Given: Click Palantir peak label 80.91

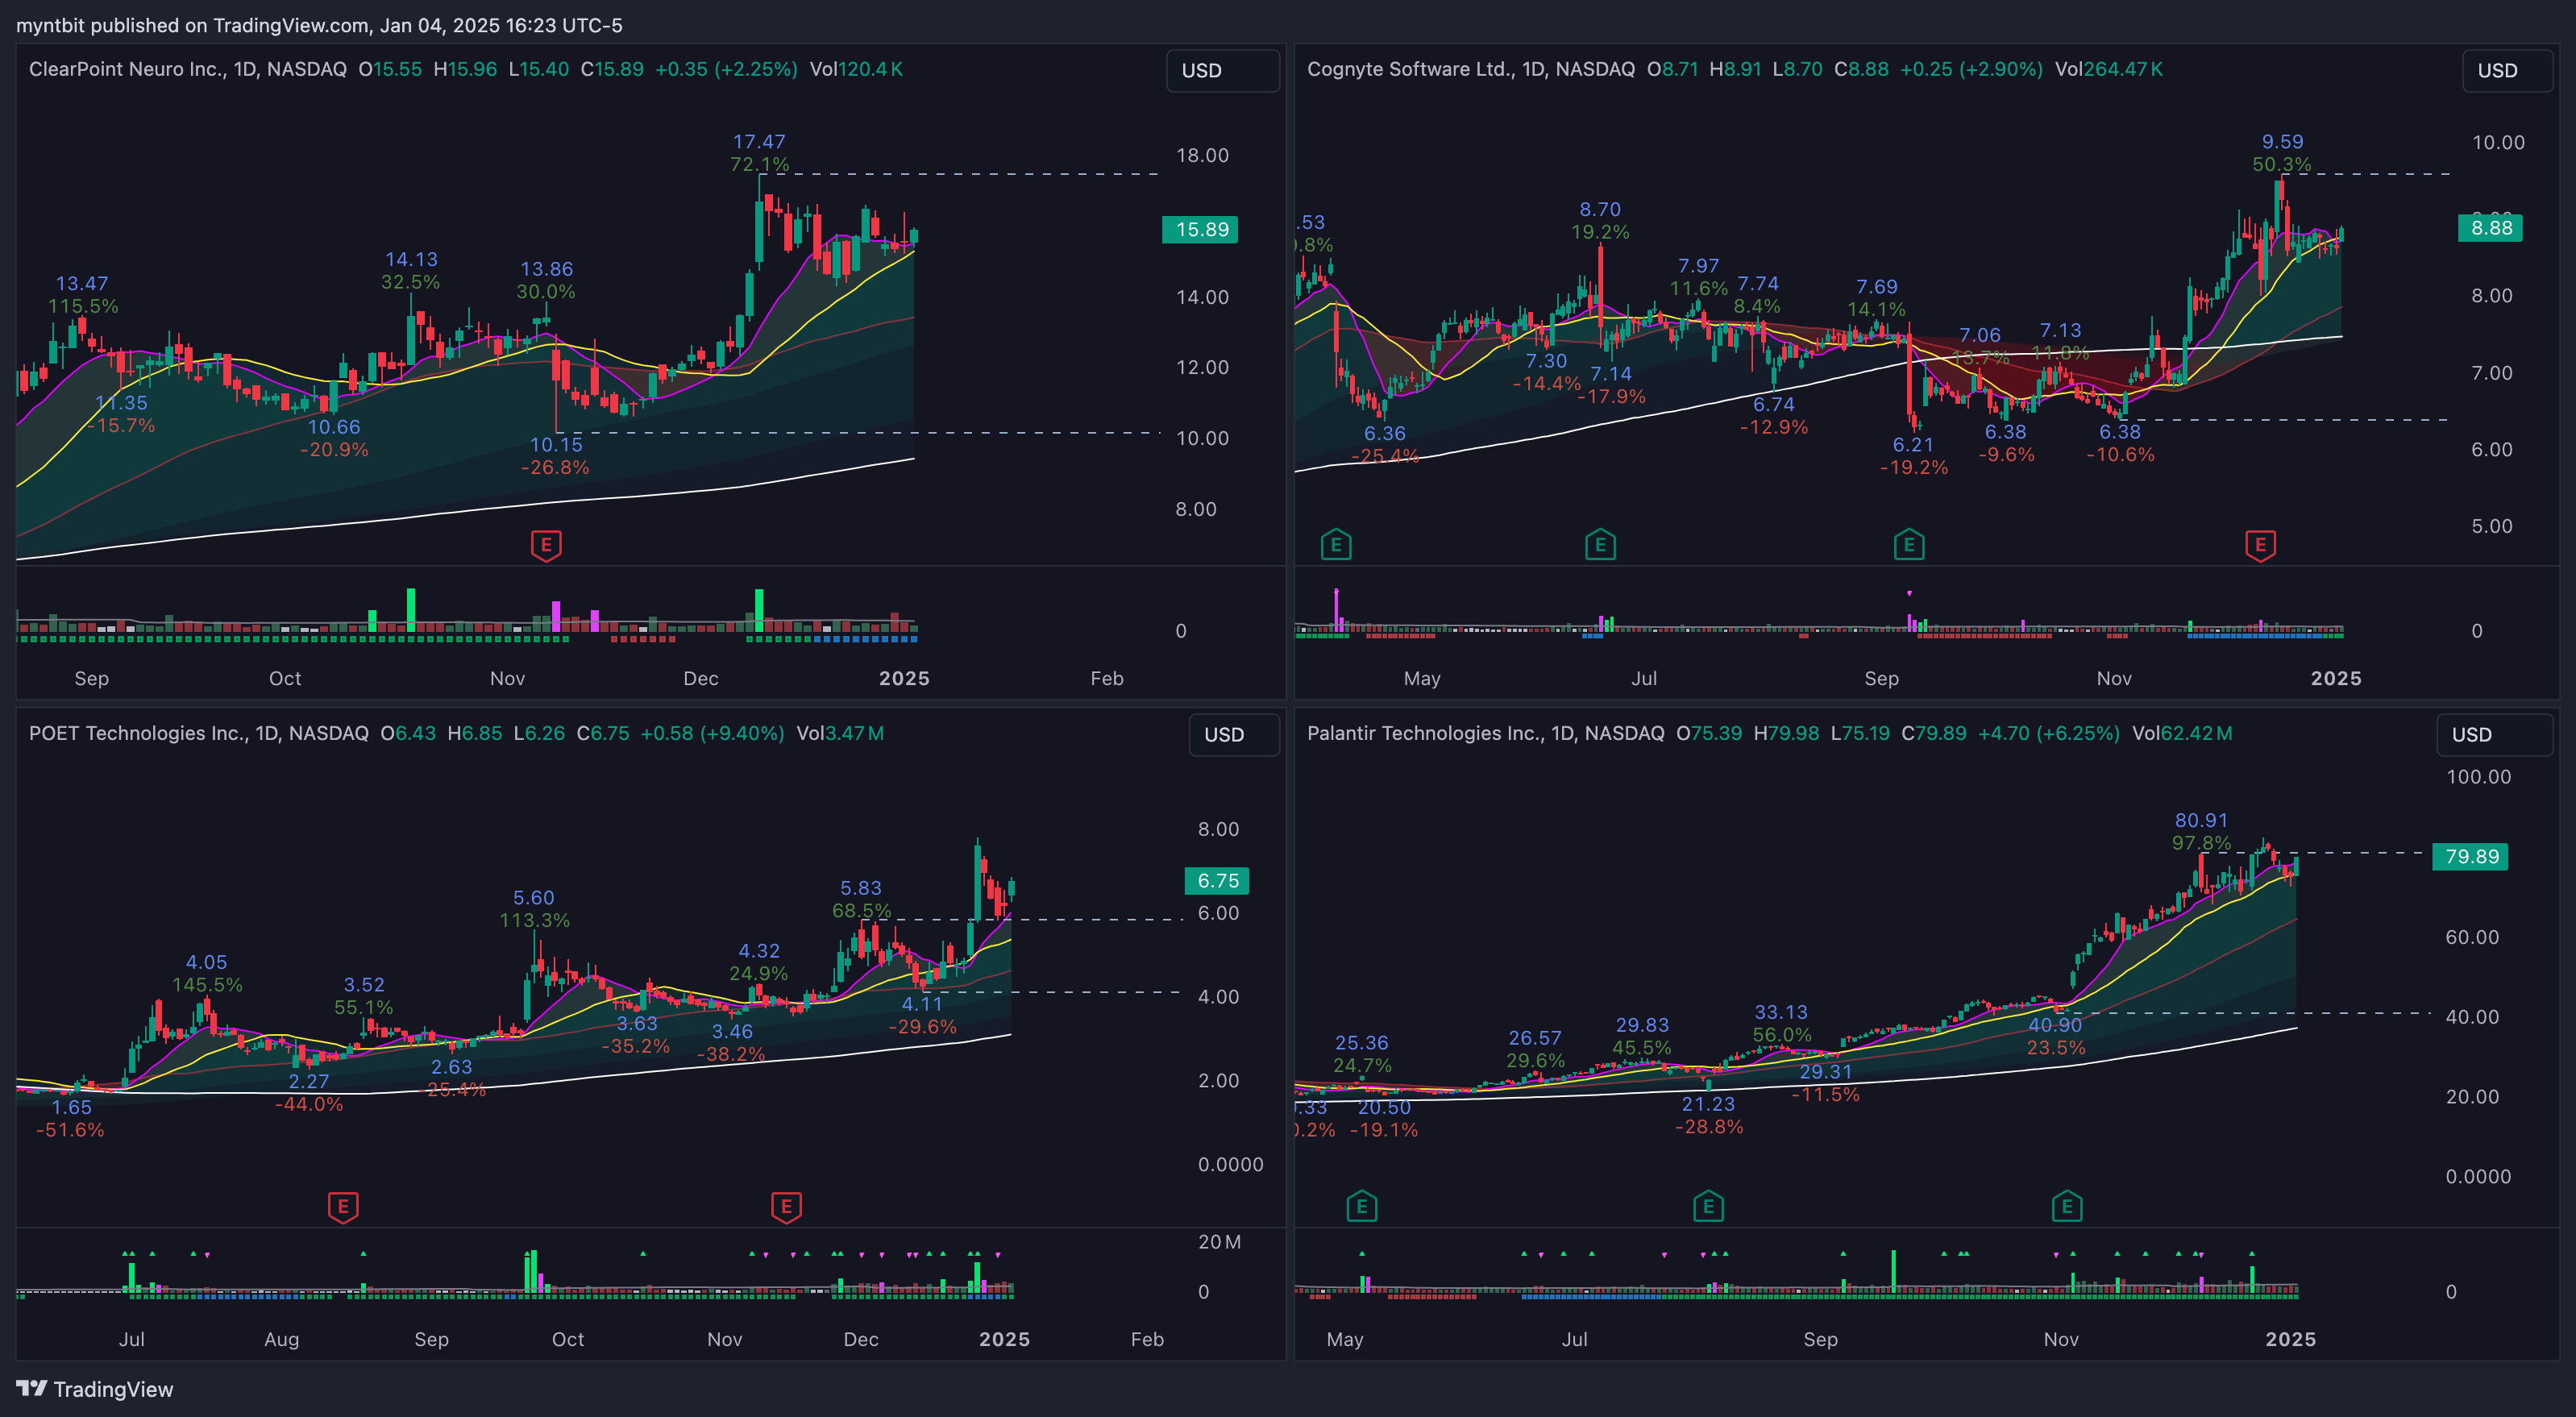Looking at the screenshot, I should 2201,821.
